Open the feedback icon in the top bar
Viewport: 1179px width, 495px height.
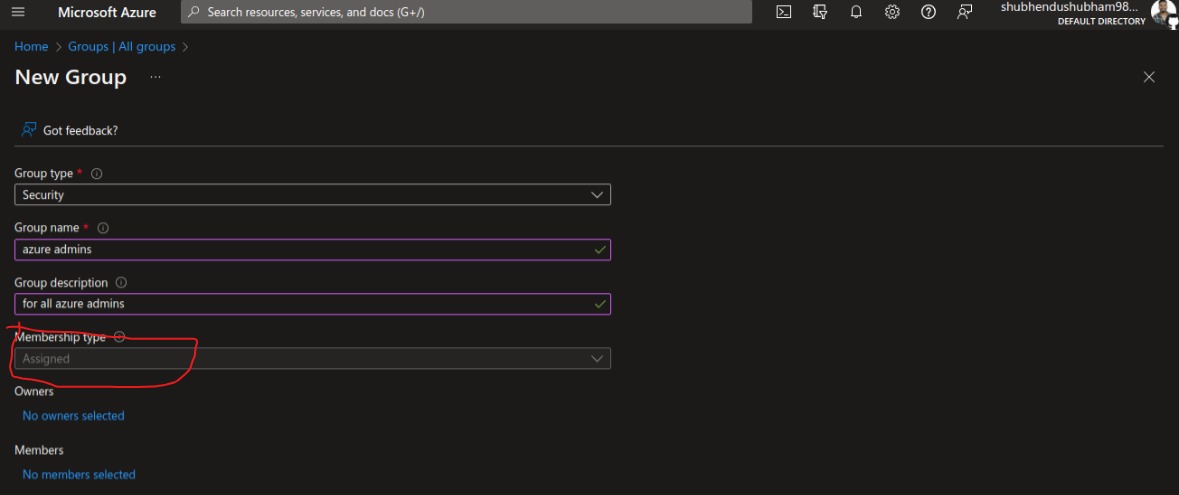tap(964, 12)
